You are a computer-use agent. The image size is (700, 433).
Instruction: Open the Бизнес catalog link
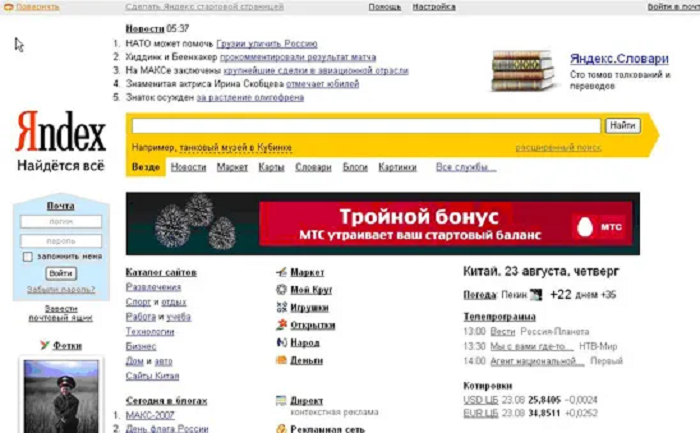click(141, 346)
